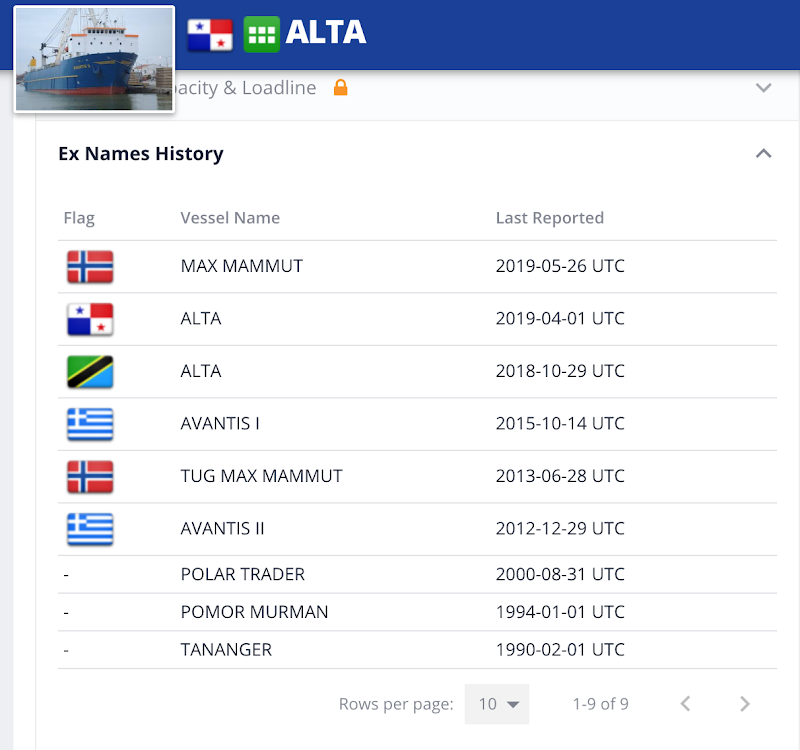800x750 pixels.
Task: Click the Greek flag beside AVANTIS I
Action: (90, 424)
